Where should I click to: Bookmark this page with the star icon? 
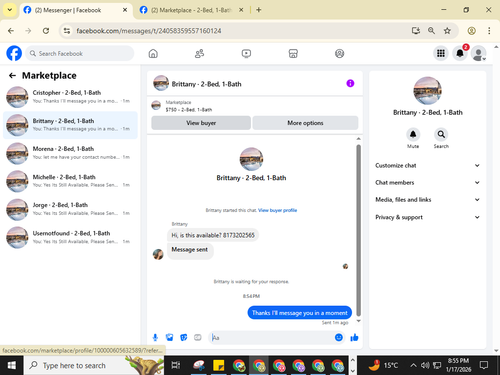(447, 31)
